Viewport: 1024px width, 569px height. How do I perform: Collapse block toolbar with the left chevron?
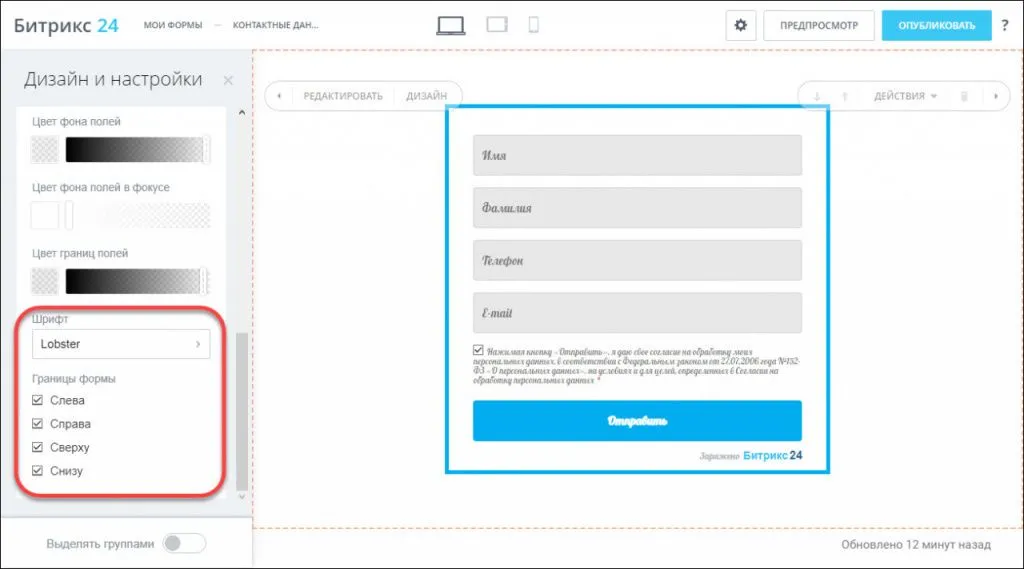(279, 96)
